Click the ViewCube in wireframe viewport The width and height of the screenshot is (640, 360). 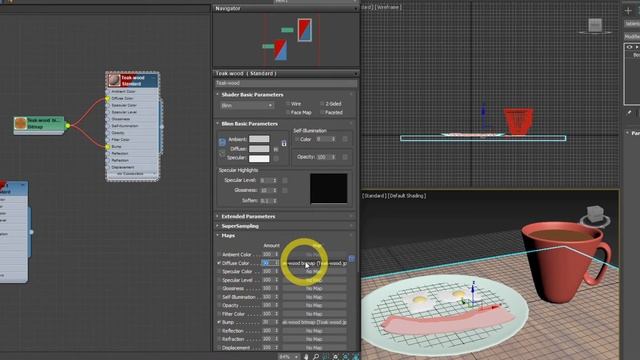tap(595, 26)
